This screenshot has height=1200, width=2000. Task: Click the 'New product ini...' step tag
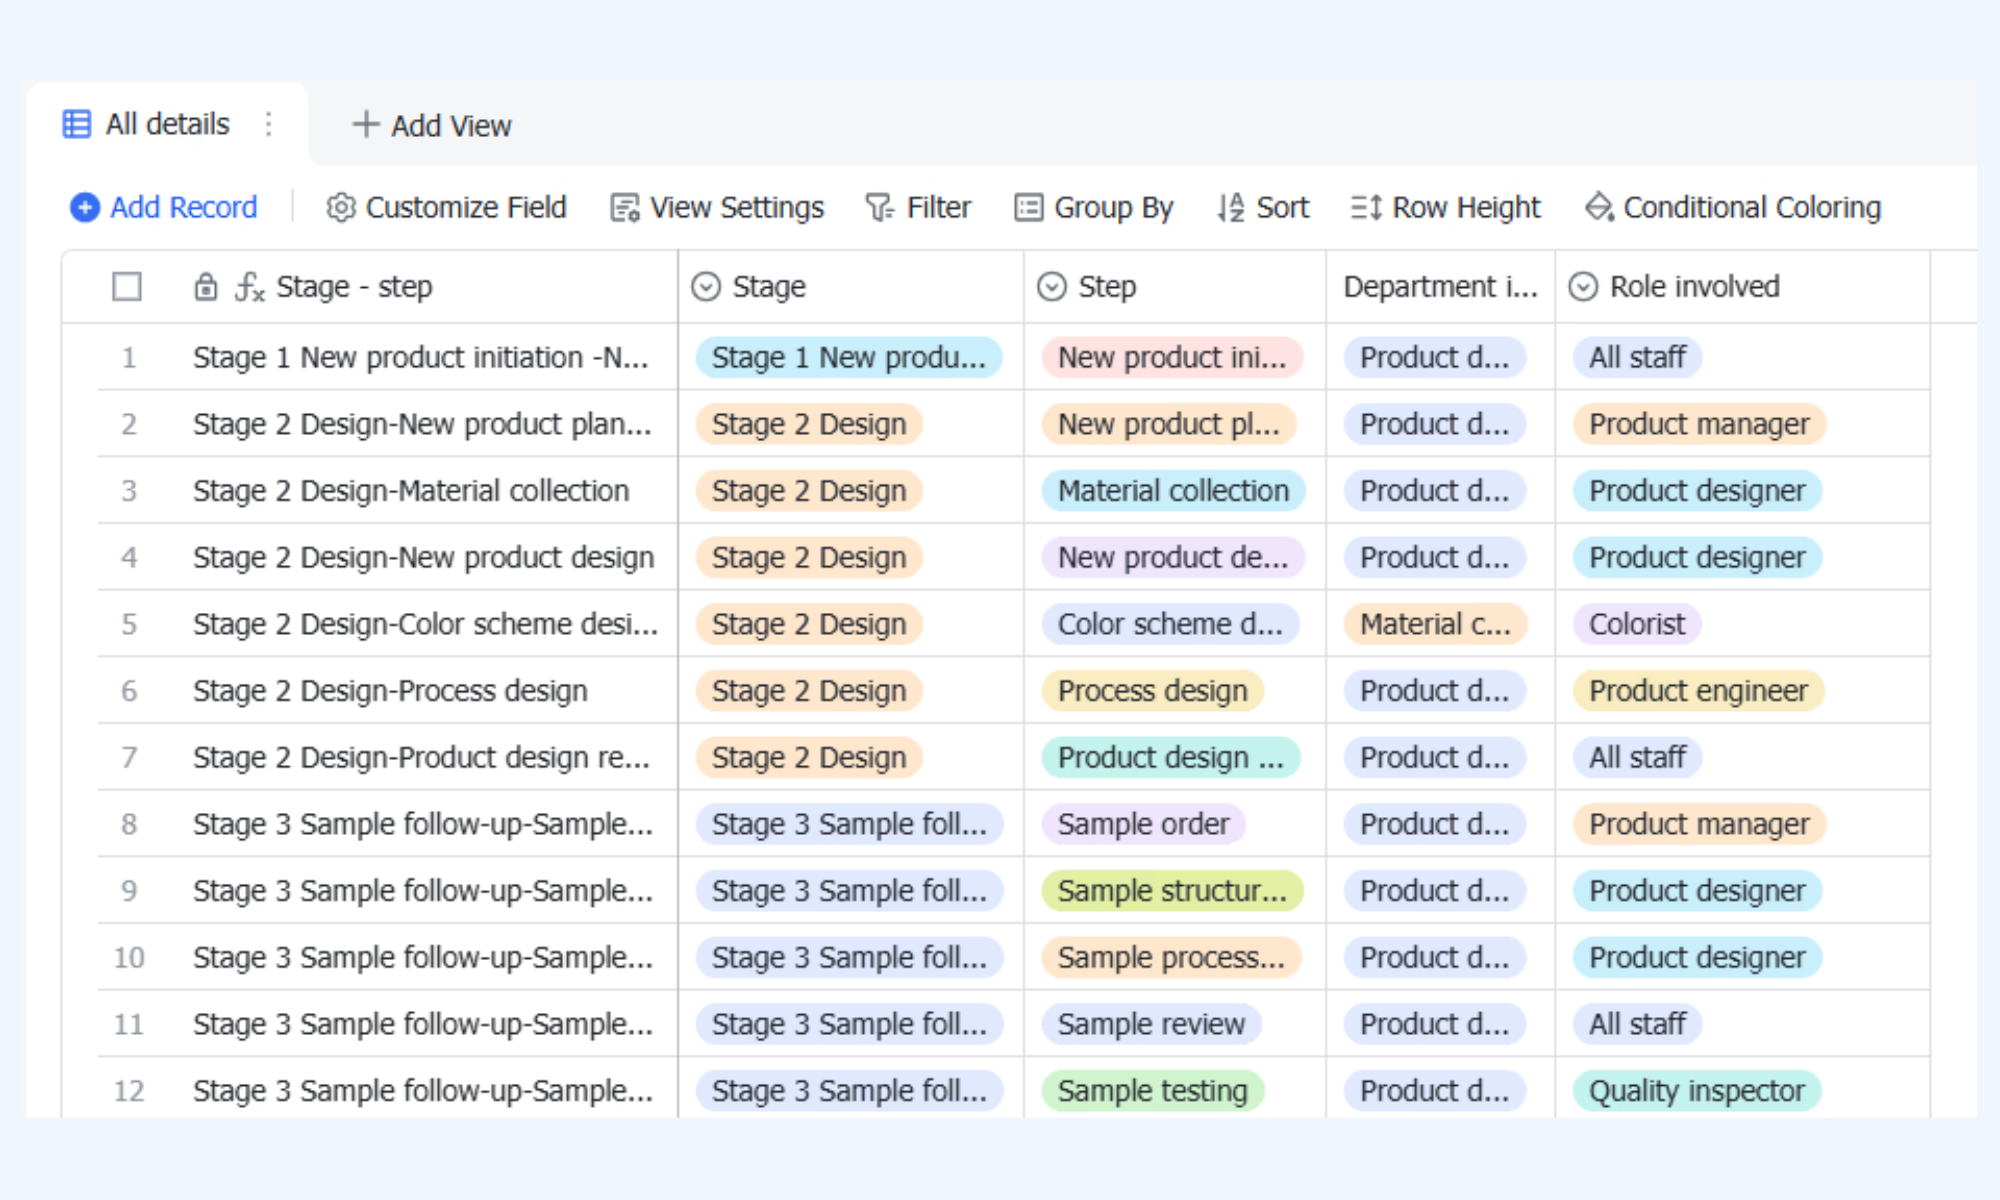pyautogui.click(x=1172, y=357)
